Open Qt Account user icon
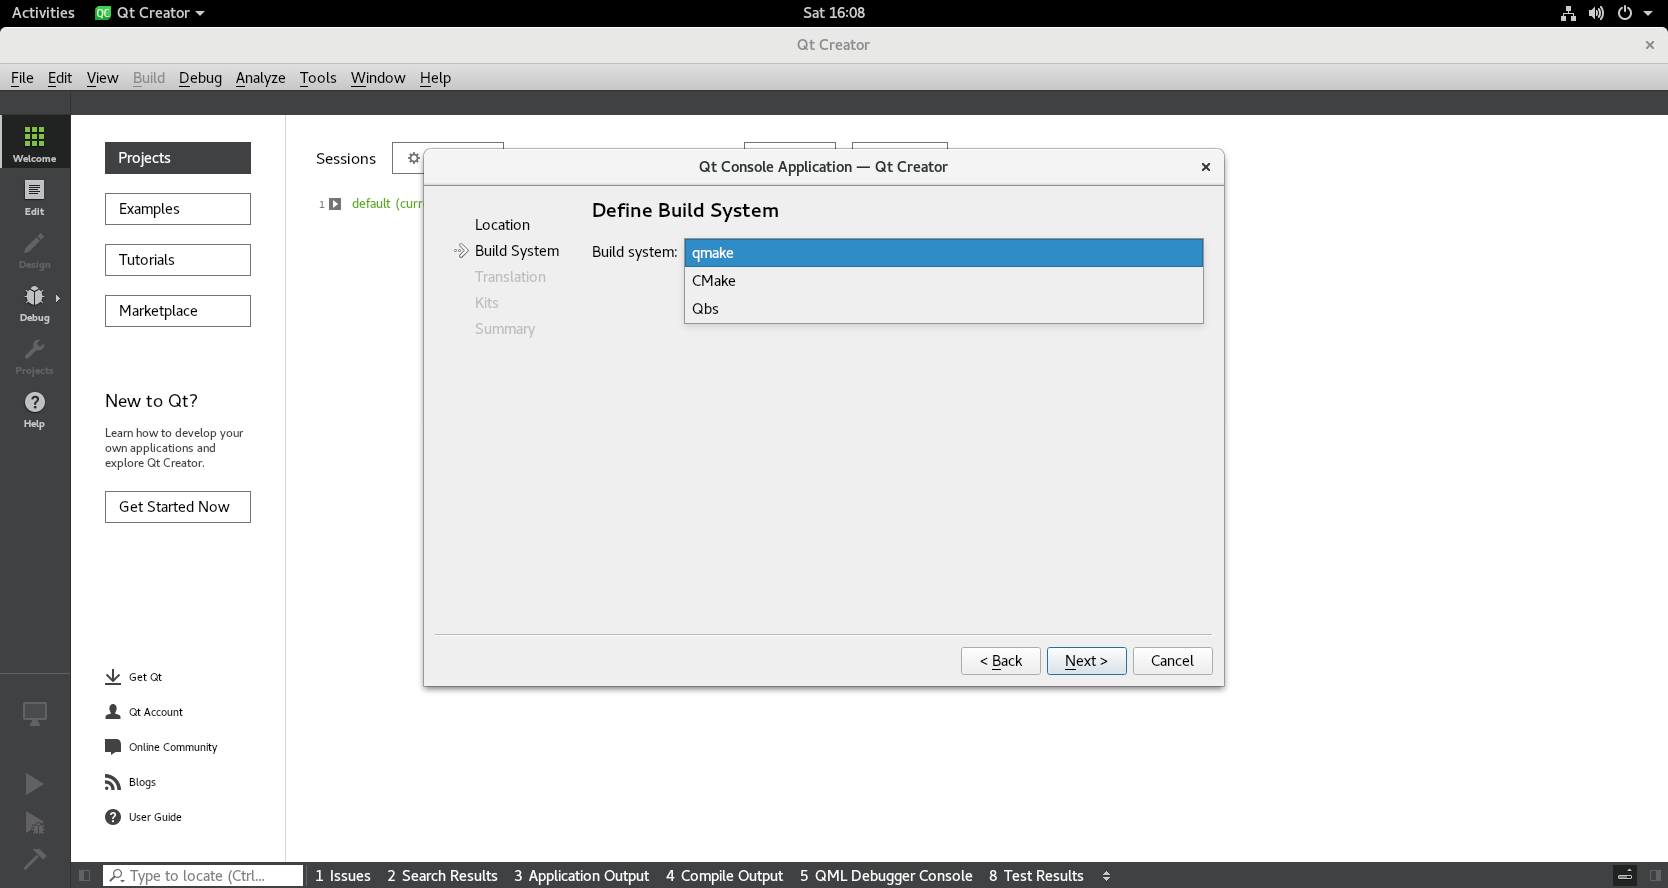1668x888 pixels. 113,712
